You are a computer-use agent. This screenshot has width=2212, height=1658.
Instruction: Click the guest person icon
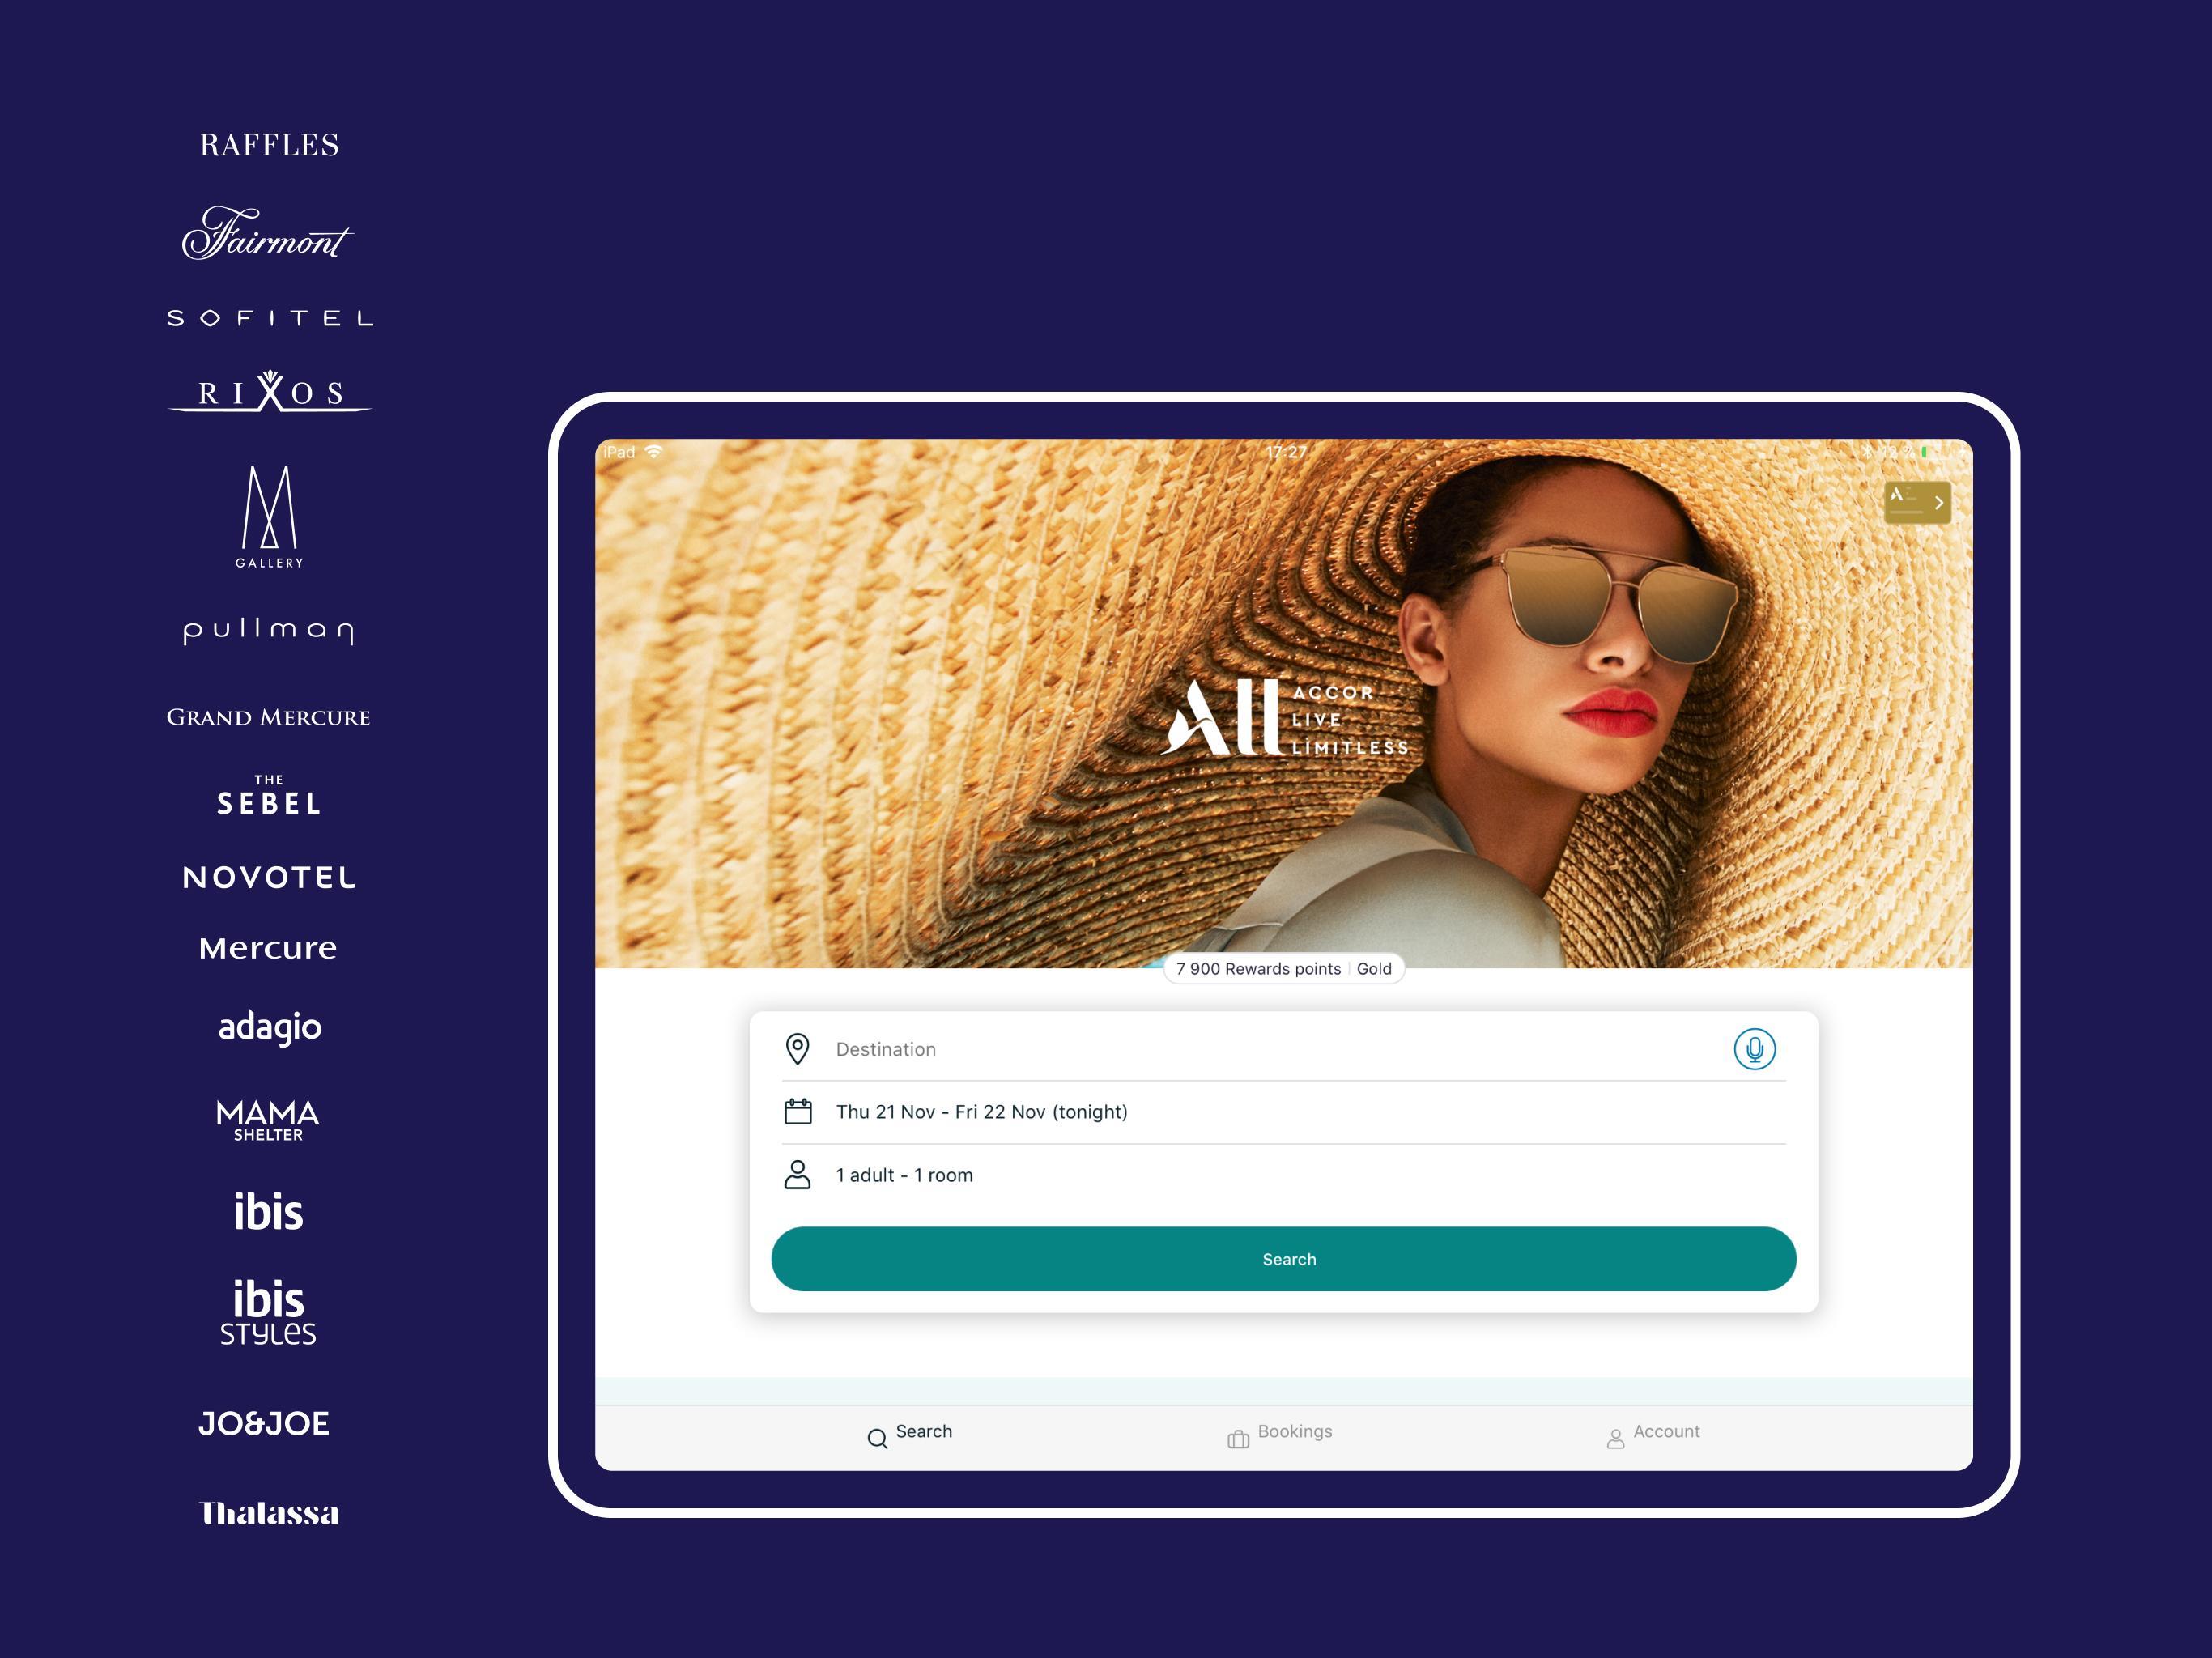tap(797, 1174)
